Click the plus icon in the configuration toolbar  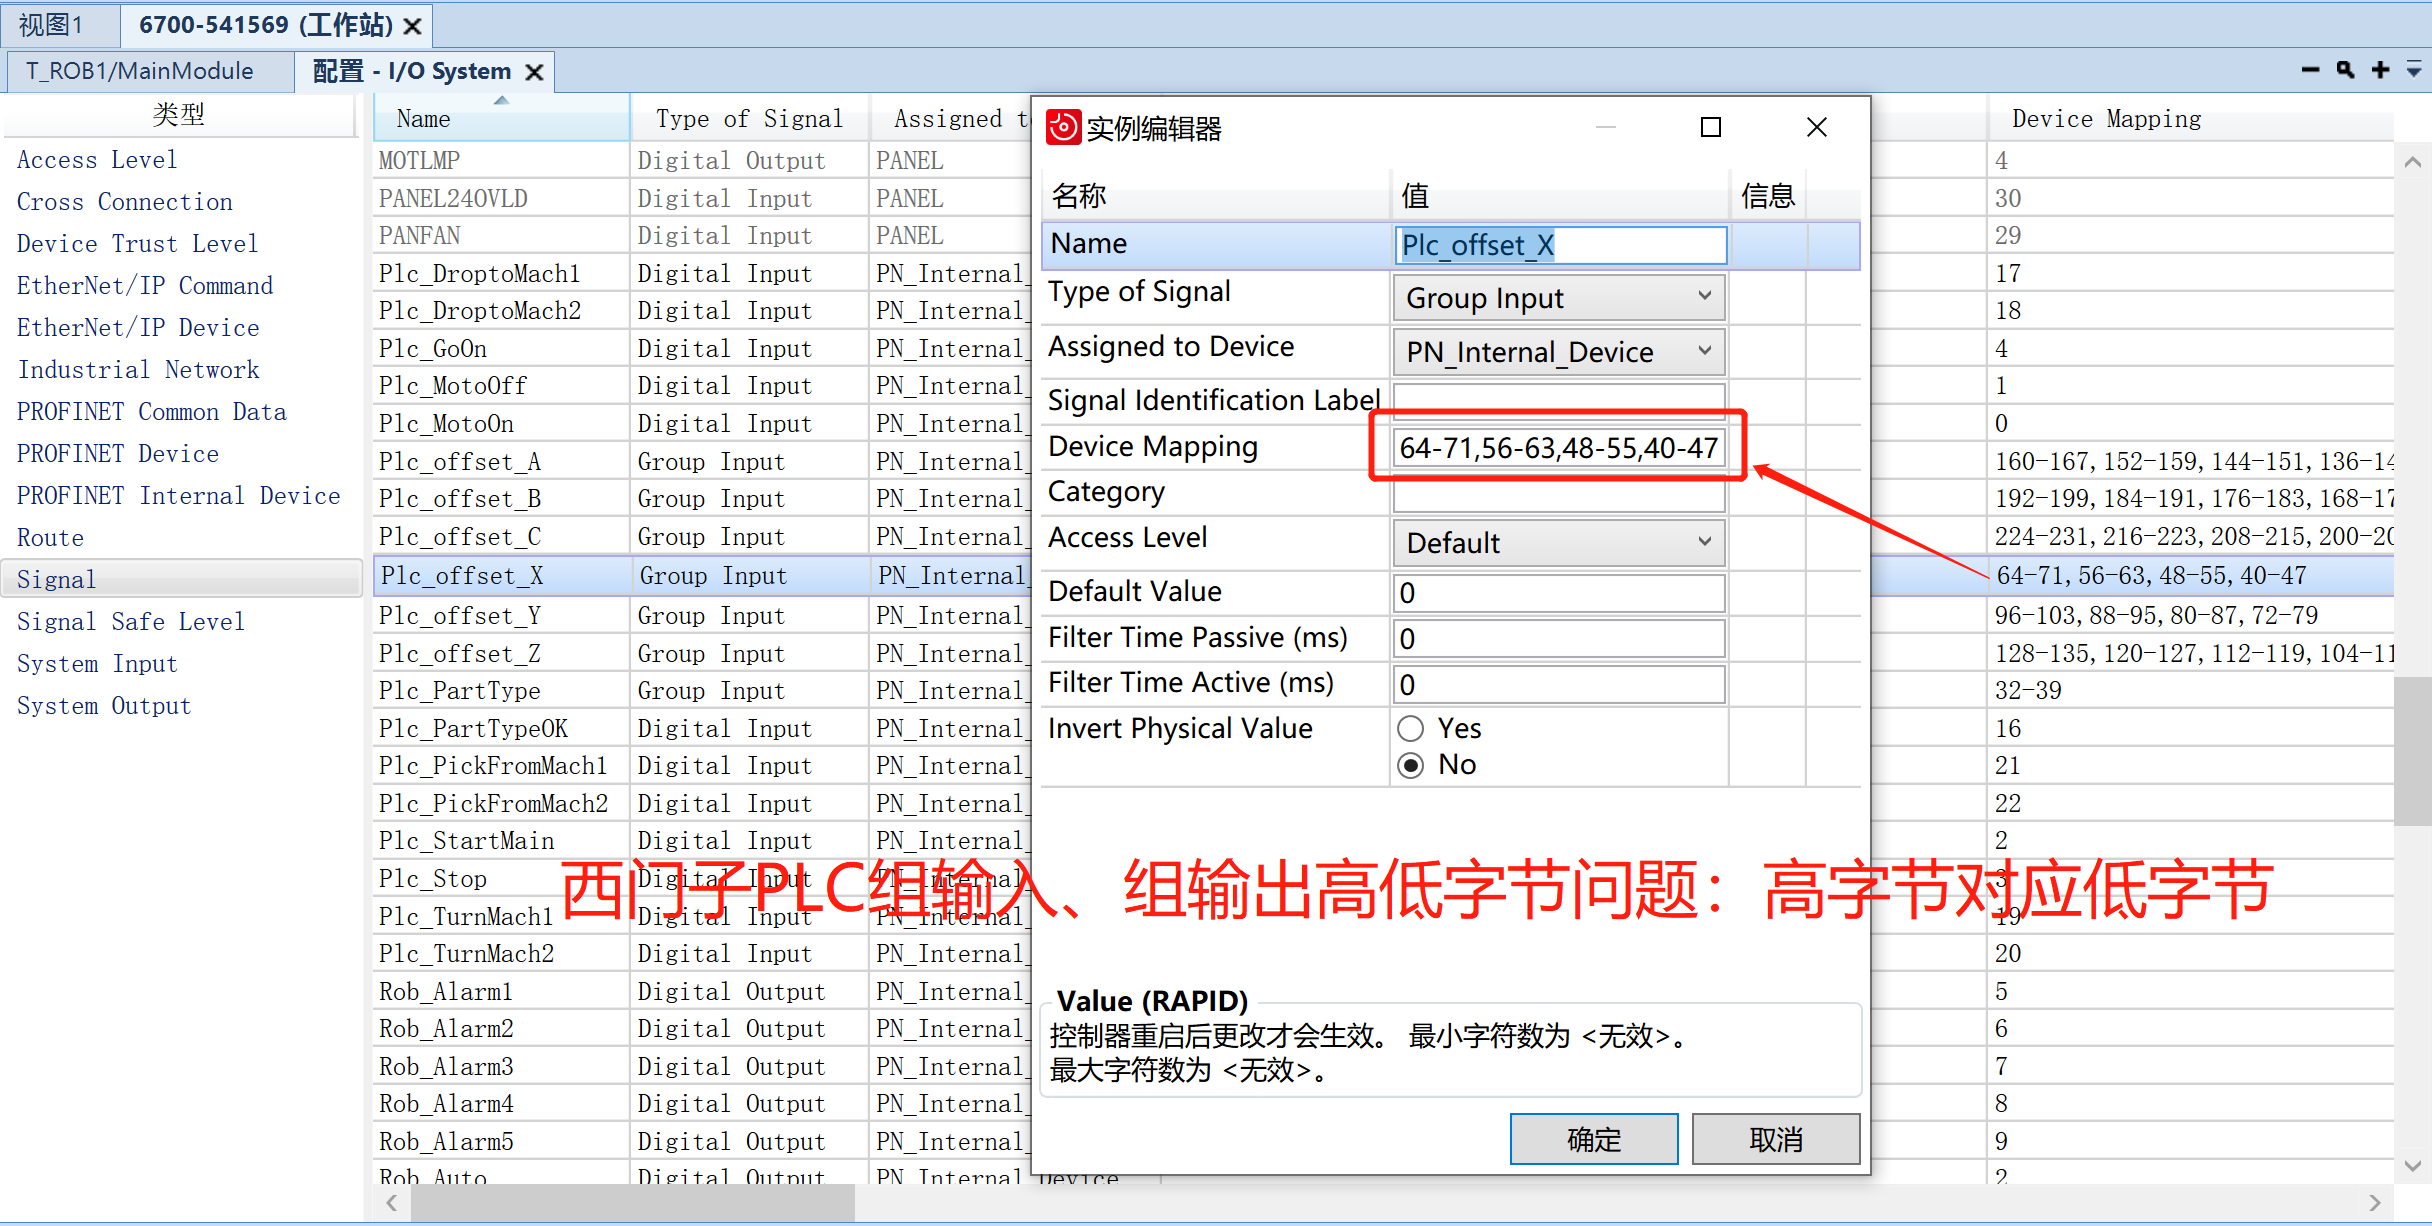2381,70
